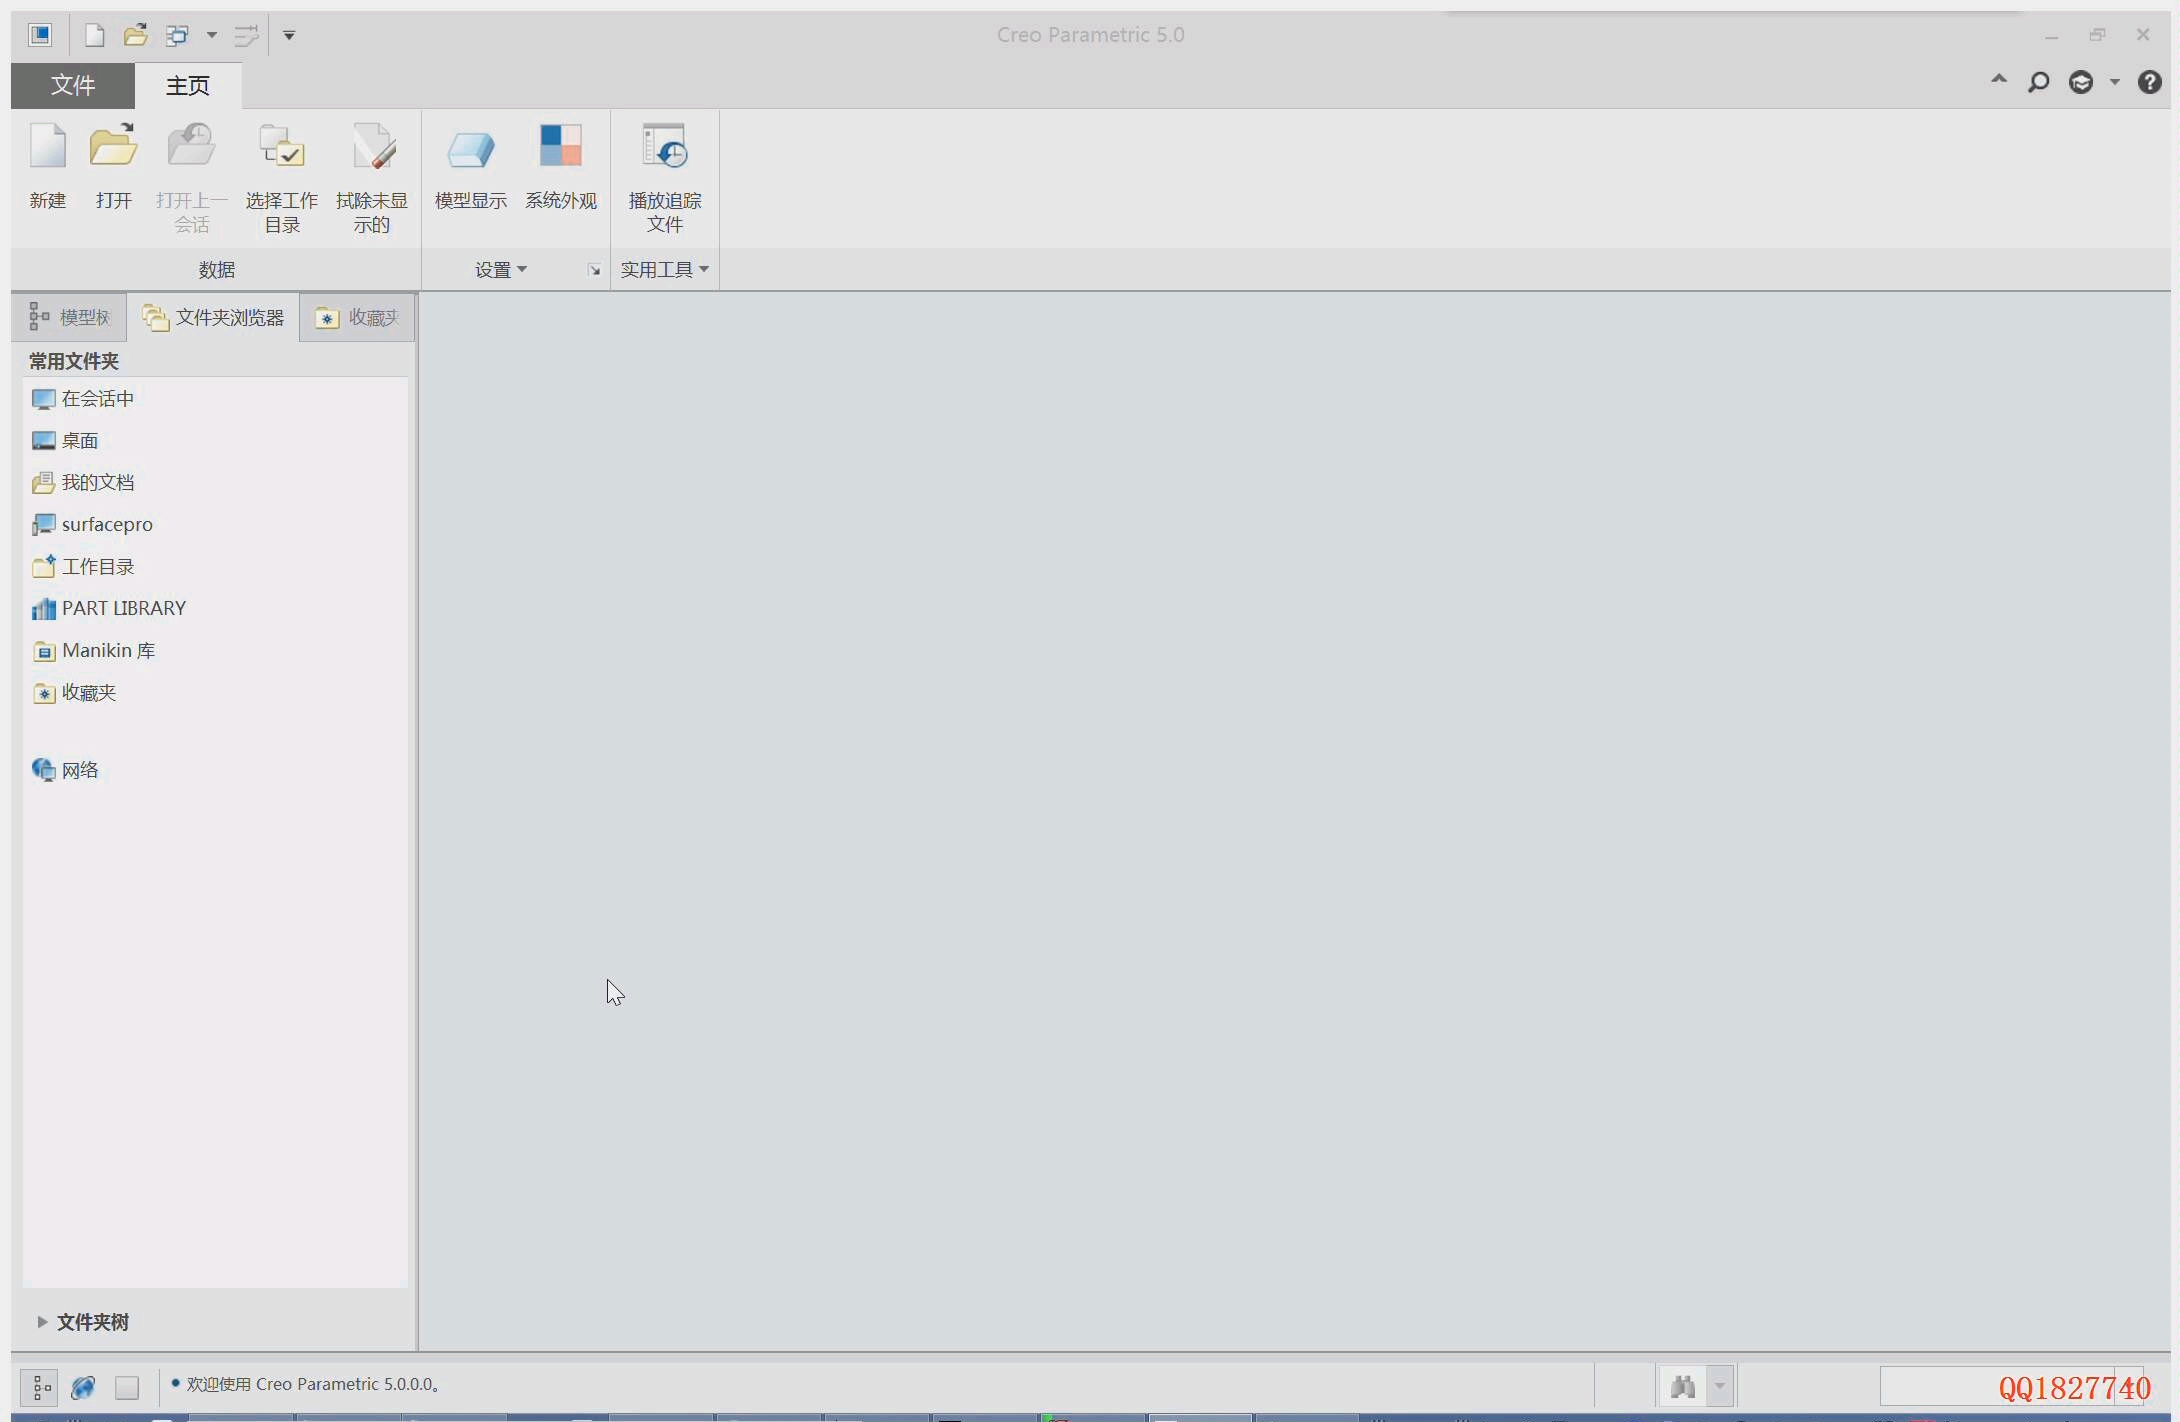The width and height of the screenshot is (2180, 1422).
Task: Click the binoculars find icon in status bar
Action: tap(1683, 1387)
